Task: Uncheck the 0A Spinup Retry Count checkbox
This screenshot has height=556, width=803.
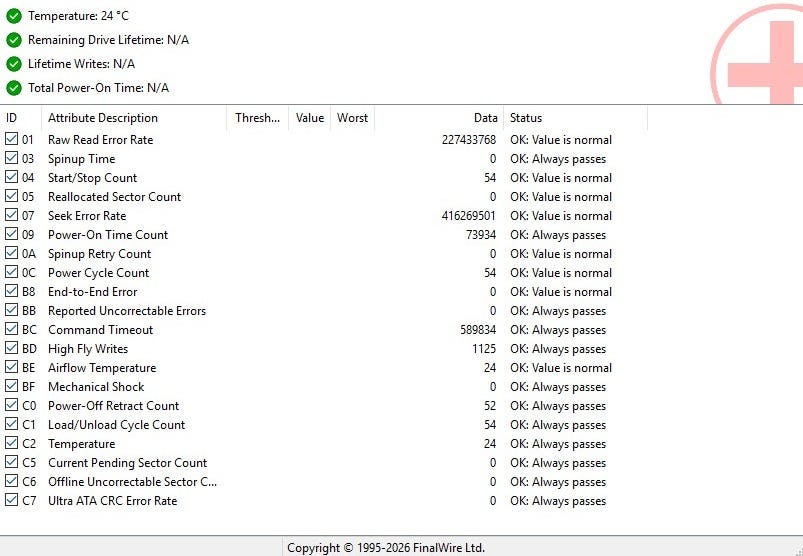Action: point(11,253)
